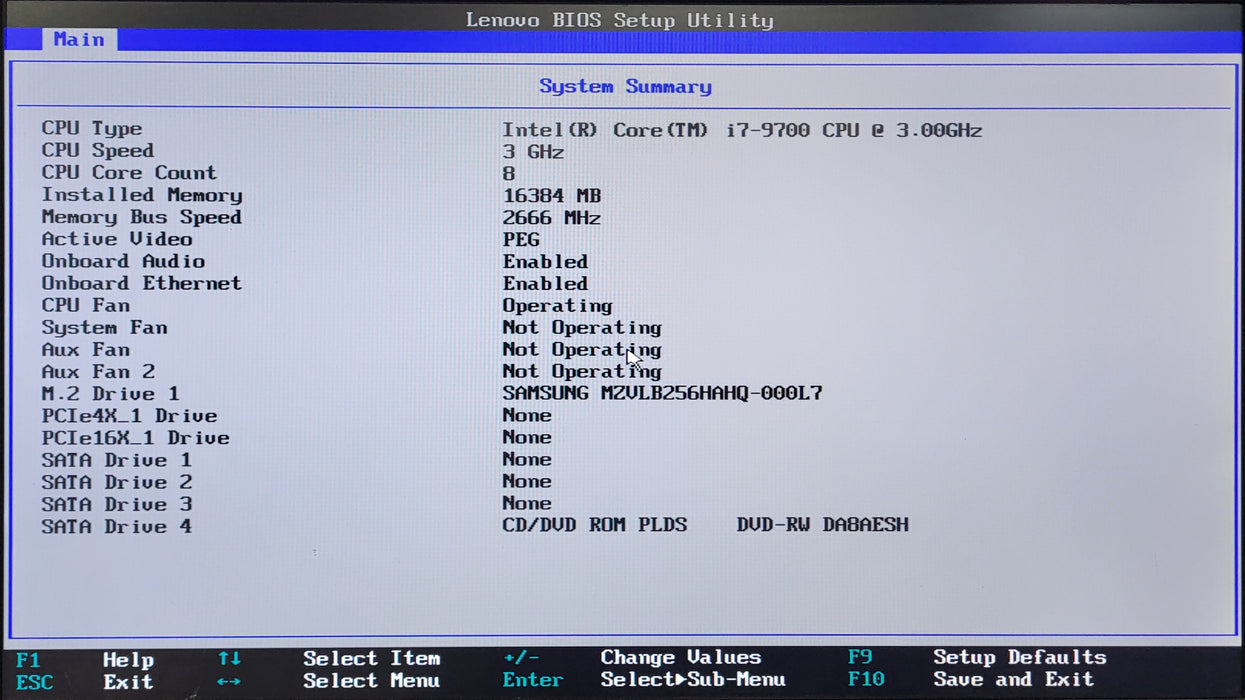
Task: Click None value for PCIe16X_1 Drive
Action: click(527, 437)
